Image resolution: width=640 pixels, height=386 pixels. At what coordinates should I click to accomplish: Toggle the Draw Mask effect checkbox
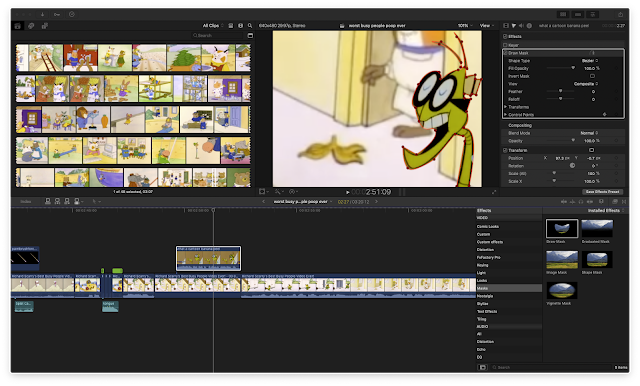[505, 53]
